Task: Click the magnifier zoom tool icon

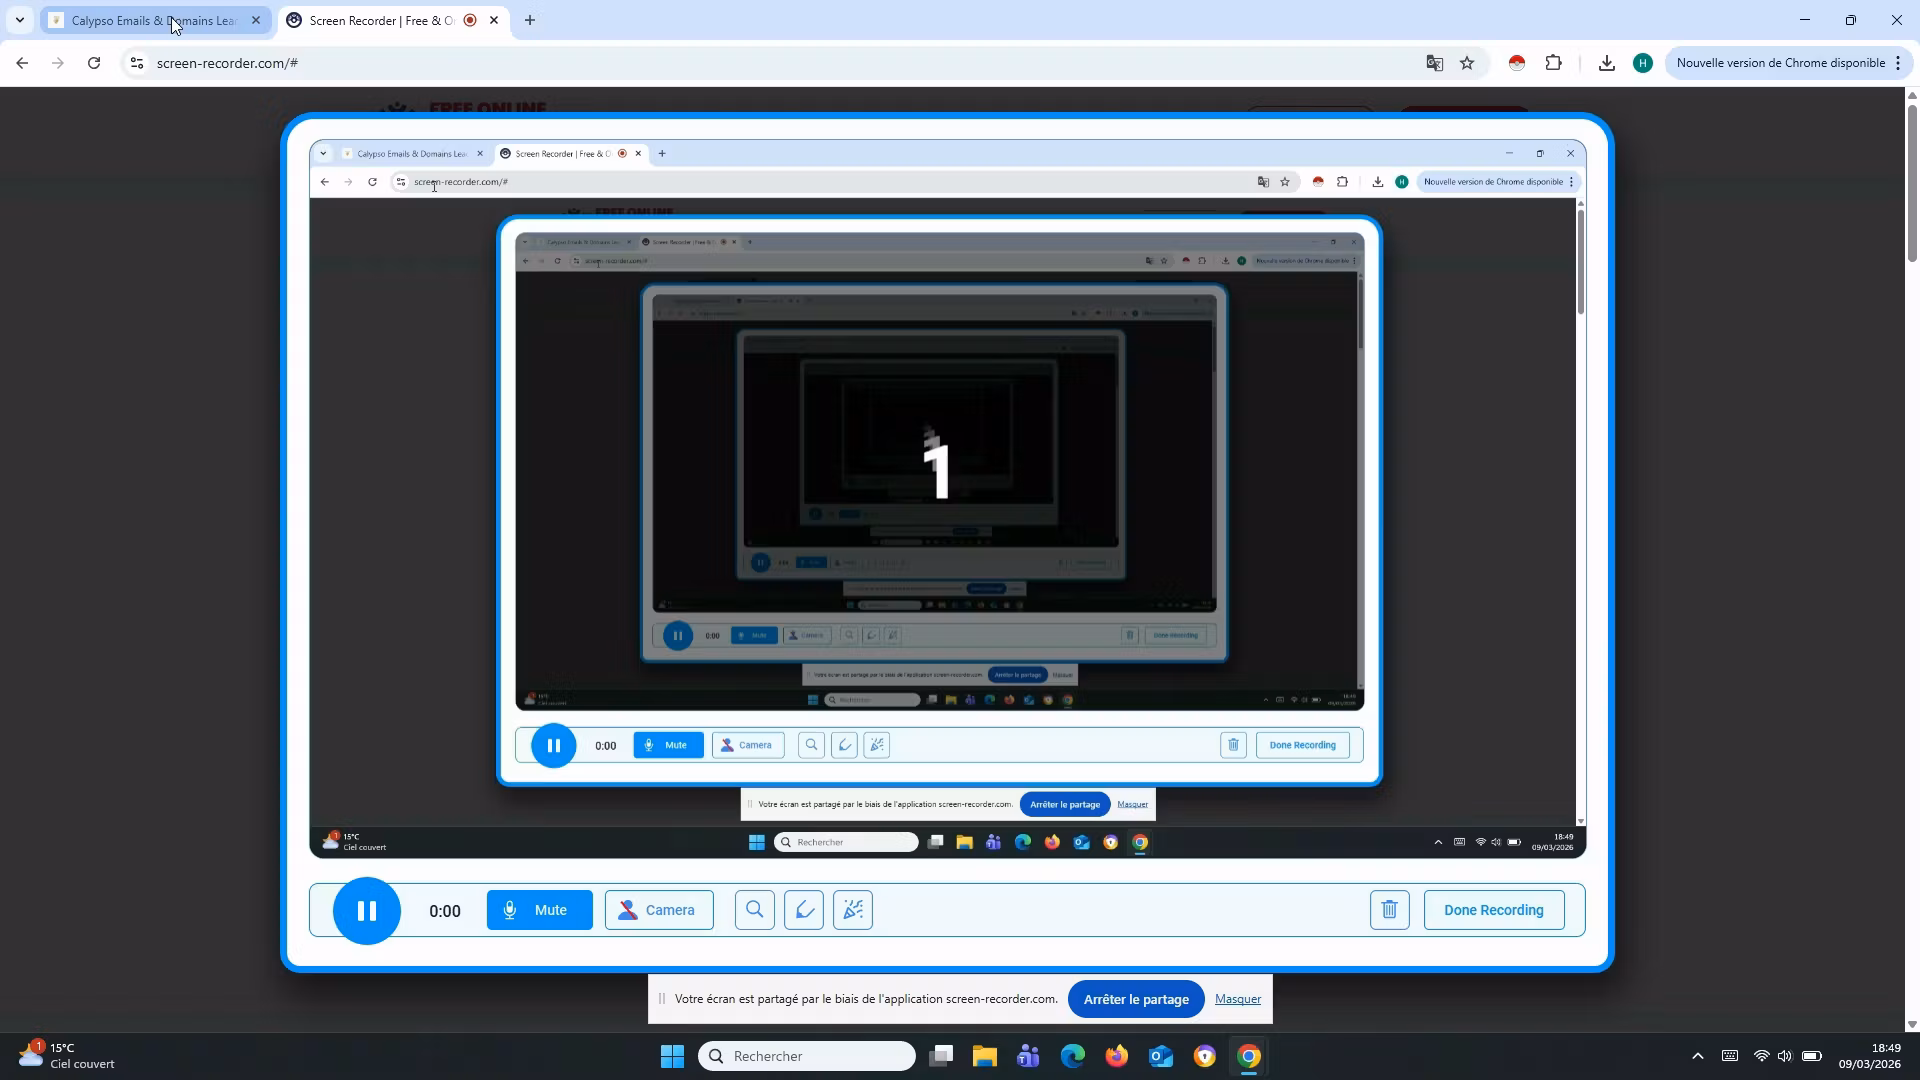Action: (x=755, y=910)
